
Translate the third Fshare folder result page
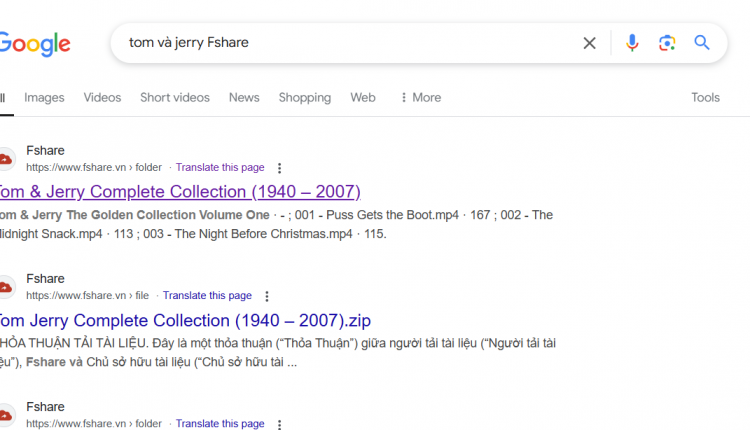click(x=220, y=424)
